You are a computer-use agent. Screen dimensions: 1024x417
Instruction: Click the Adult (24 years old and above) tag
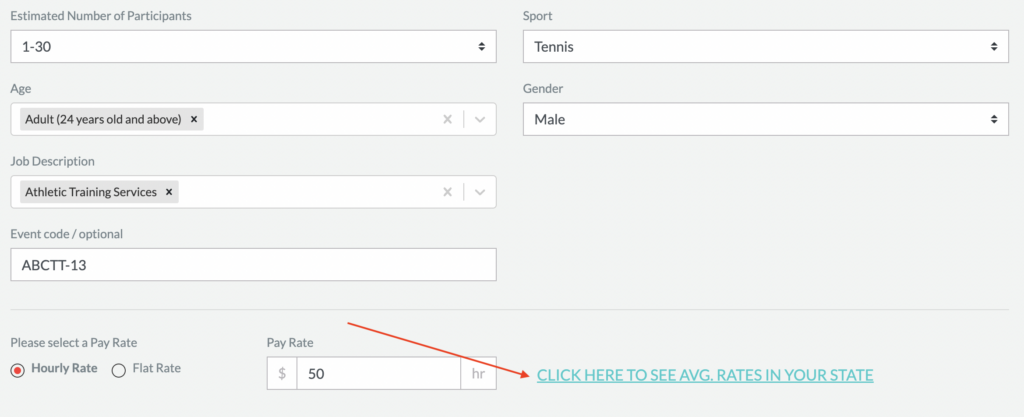pyautogui.click(x=103, y=119)
